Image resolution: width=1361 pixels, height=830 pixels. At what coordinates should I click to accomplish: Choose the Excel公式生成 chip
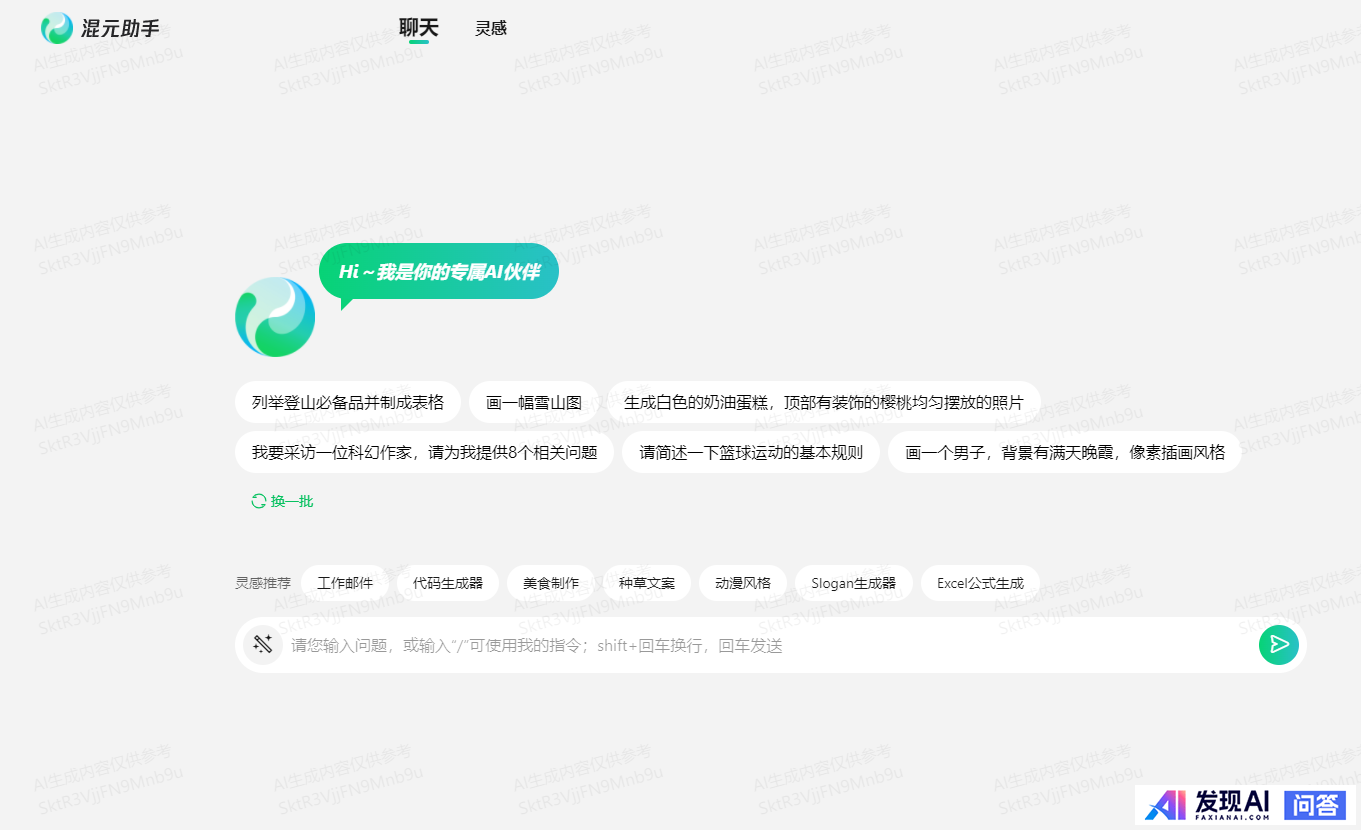(x=980, y=583)
